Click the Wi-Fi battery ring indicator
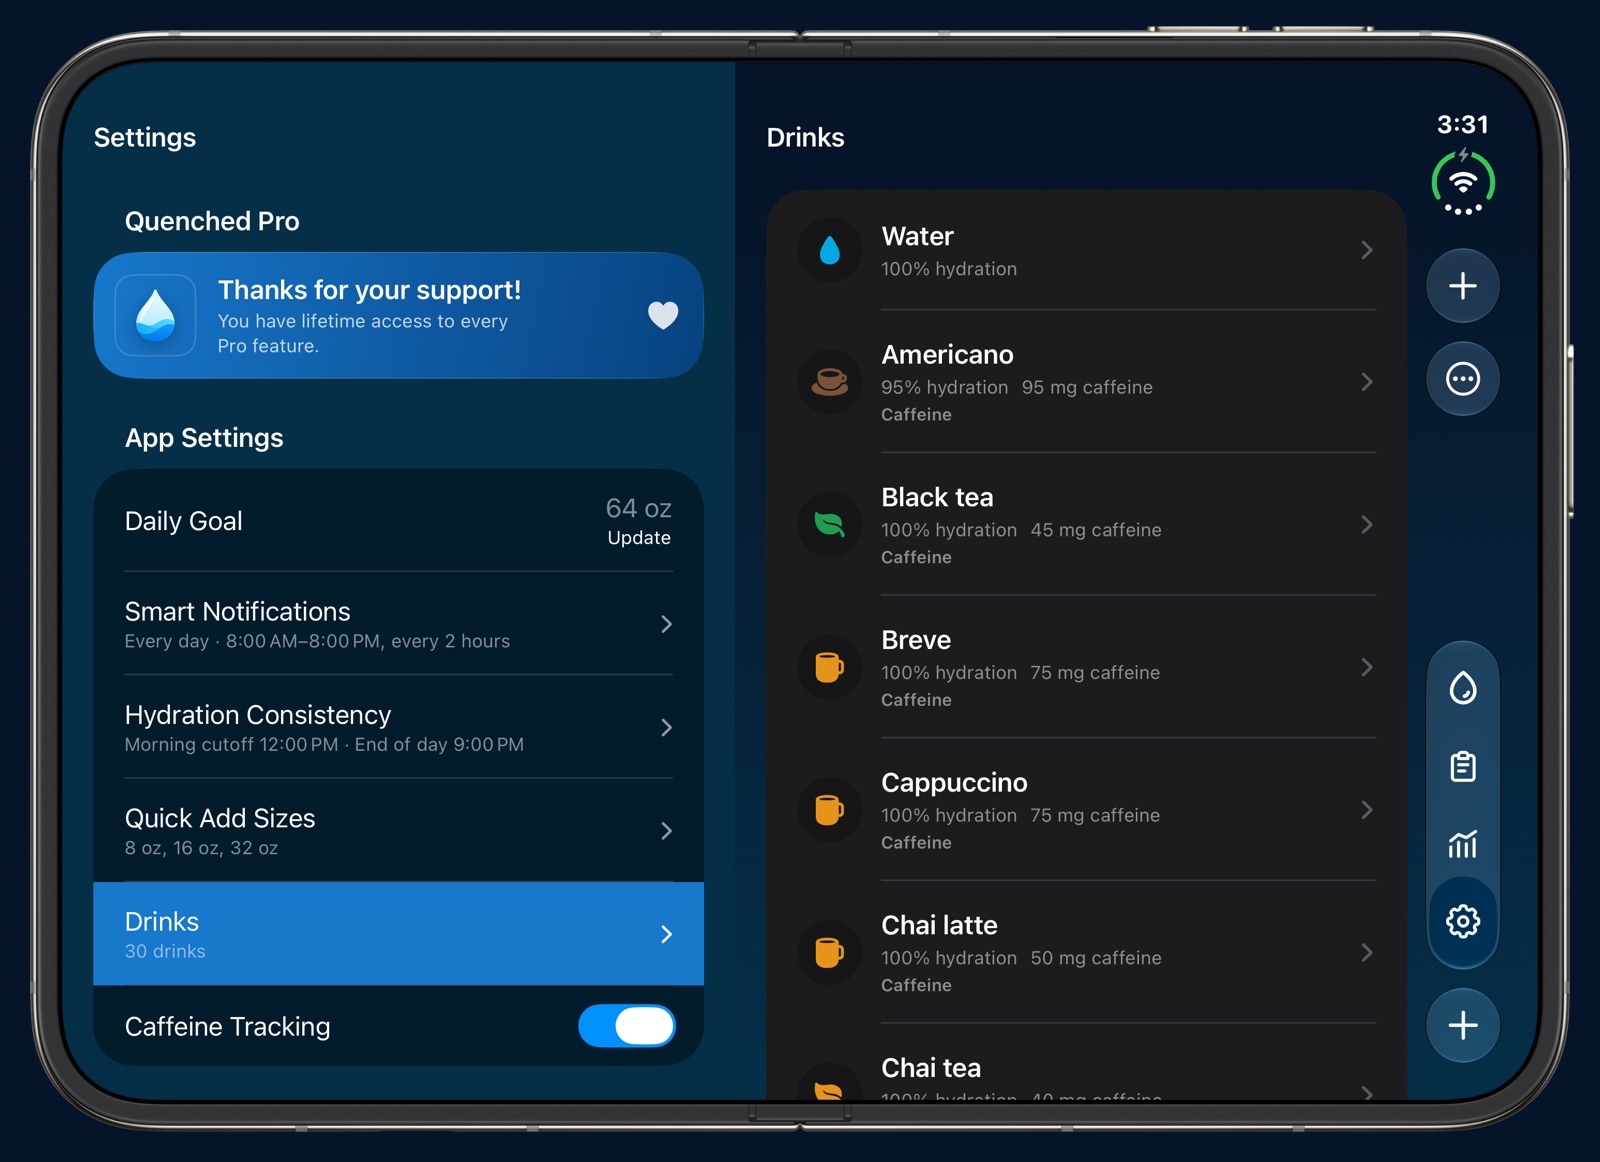Image resolution: width=1600 pixels, height=1162 pixels. tap(1462, 183)
